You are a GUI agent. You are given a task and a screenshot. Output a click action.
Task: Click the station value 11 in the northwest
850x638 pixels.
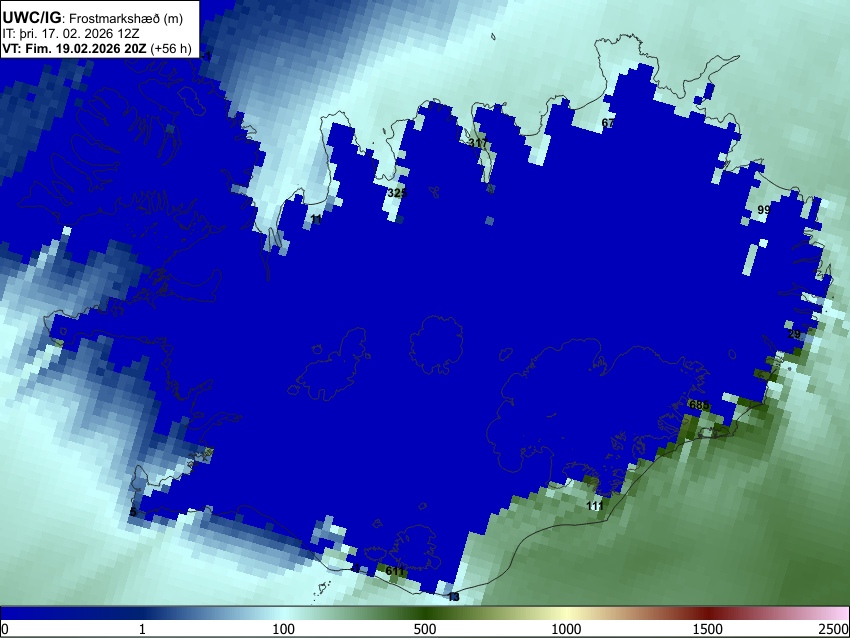316,220
